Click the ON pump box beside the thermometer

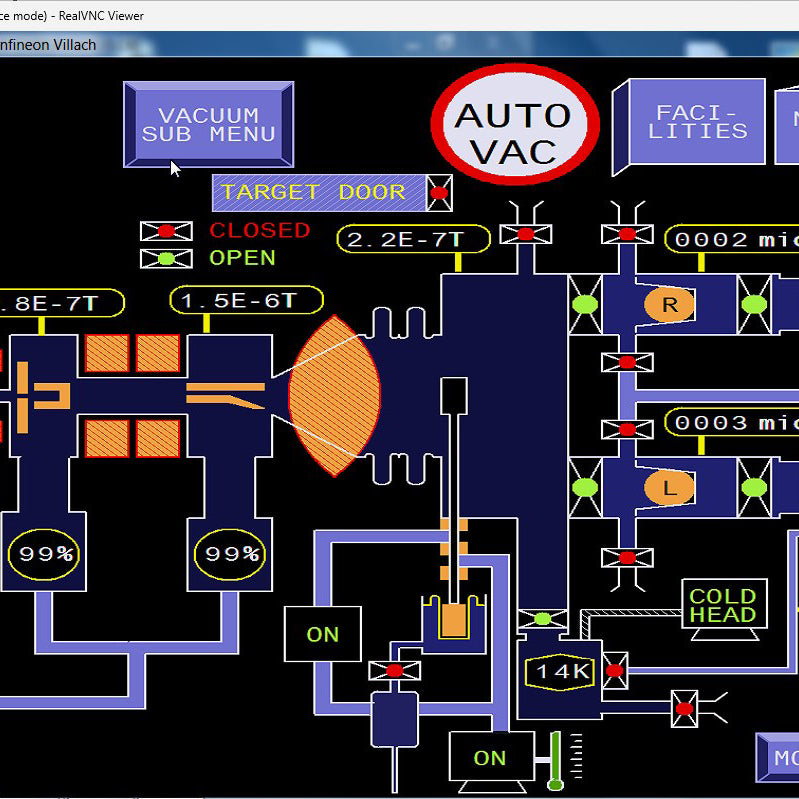[x=491, y=758]
